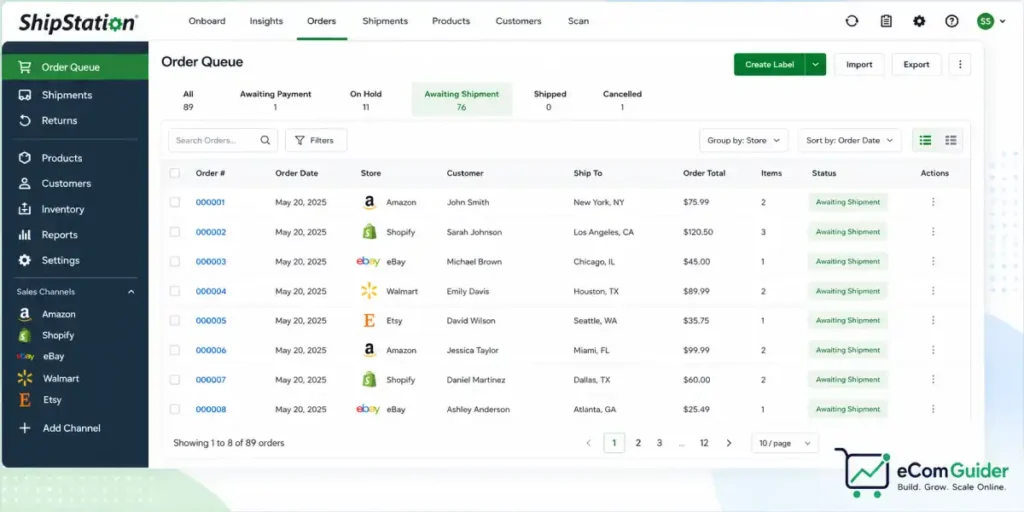Click the Export button

pyautogui.click(x=916, y=65)
